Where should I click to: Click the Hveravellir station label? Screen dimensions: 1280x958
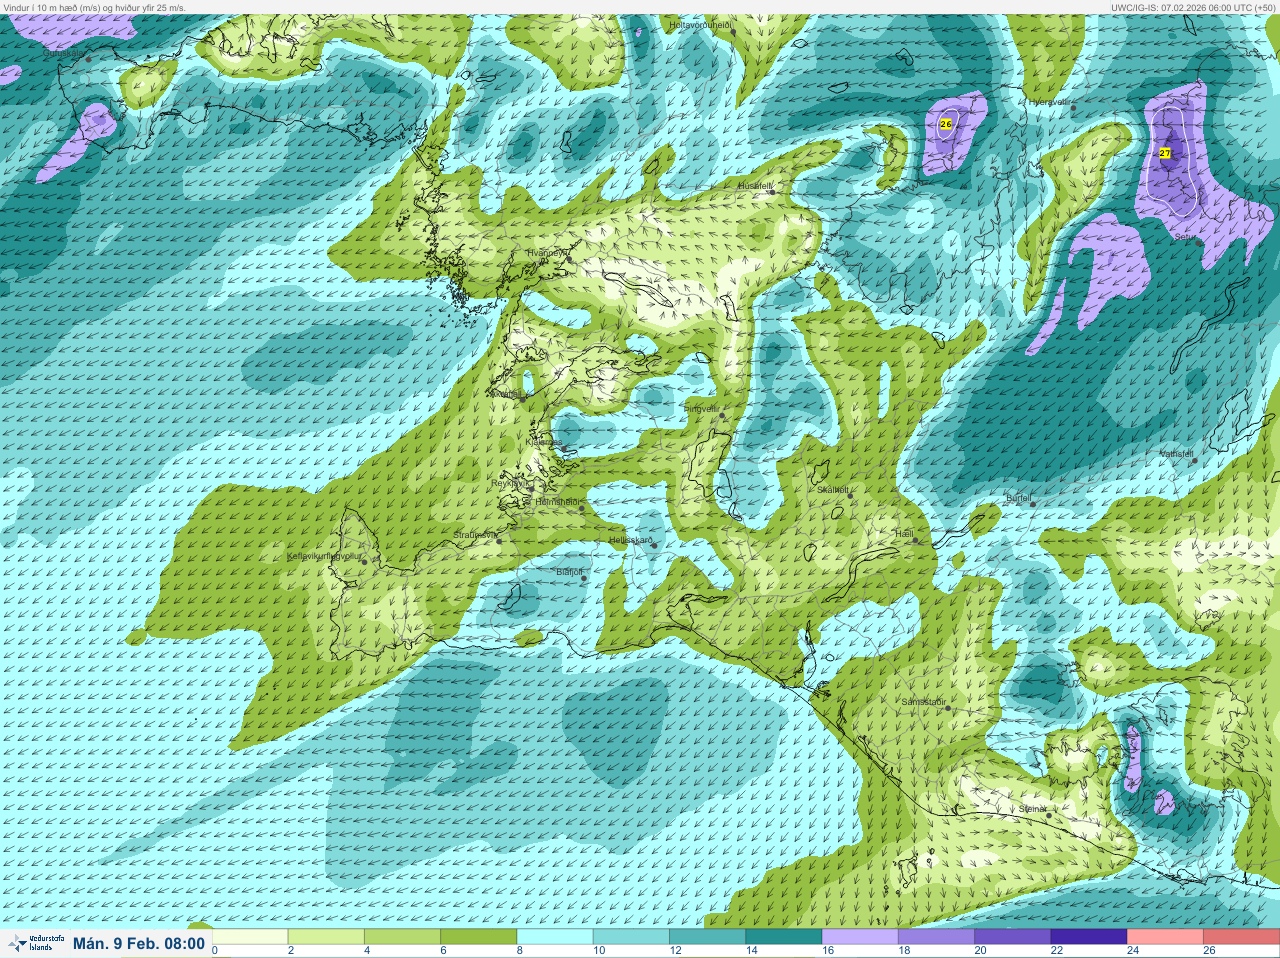(x=1049, y=102)
